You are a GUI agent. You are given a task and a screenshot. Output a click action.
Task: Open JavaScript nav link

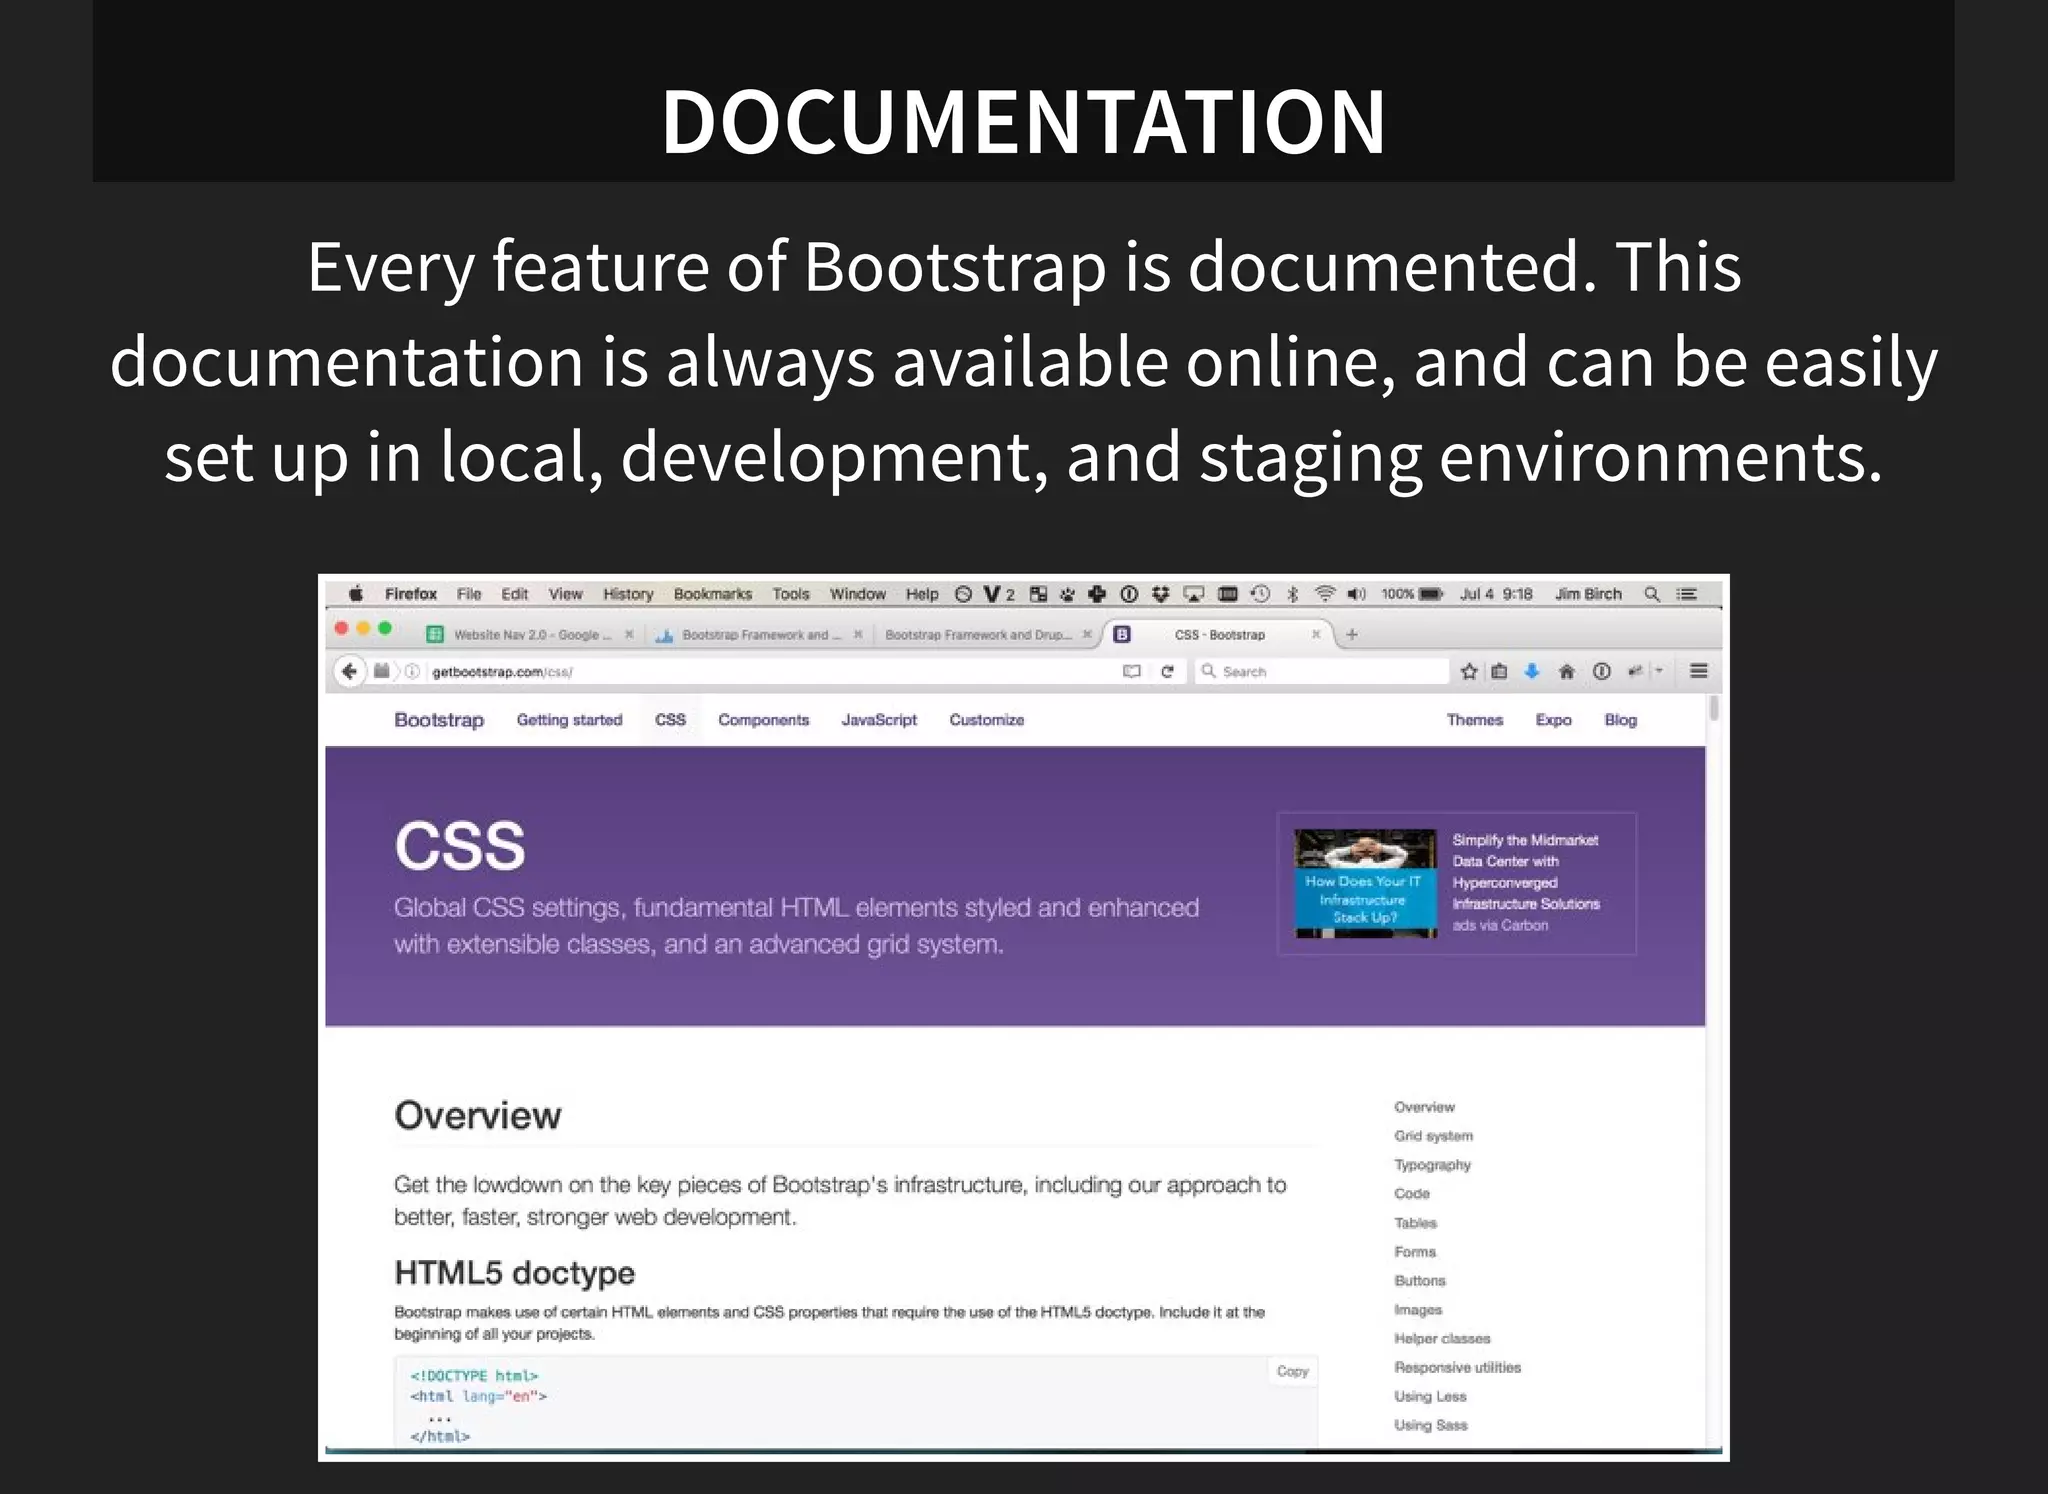[879, 720]
